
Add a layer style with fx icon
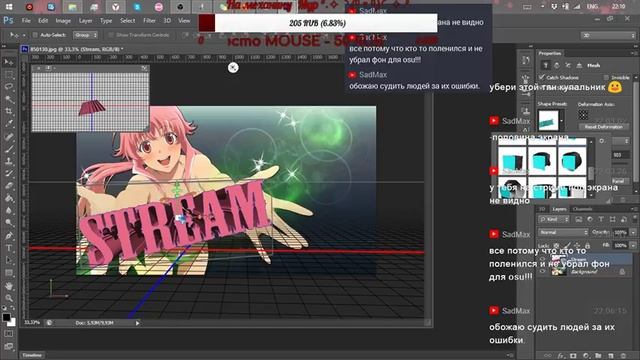pos(561,356)
